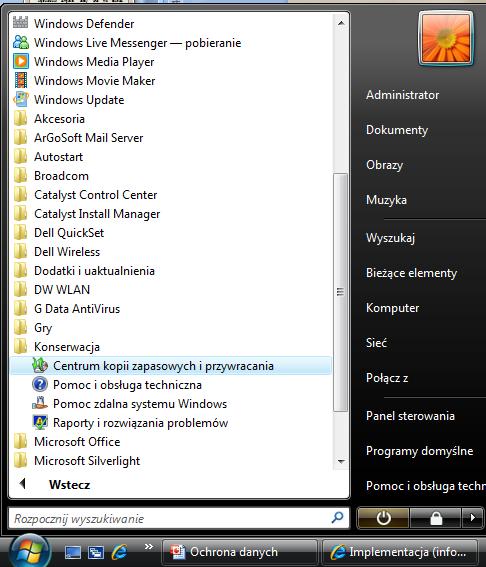Open the Akcesoria folder icon
The height and width of the screenshot is (567, 486).
[20, 118]
